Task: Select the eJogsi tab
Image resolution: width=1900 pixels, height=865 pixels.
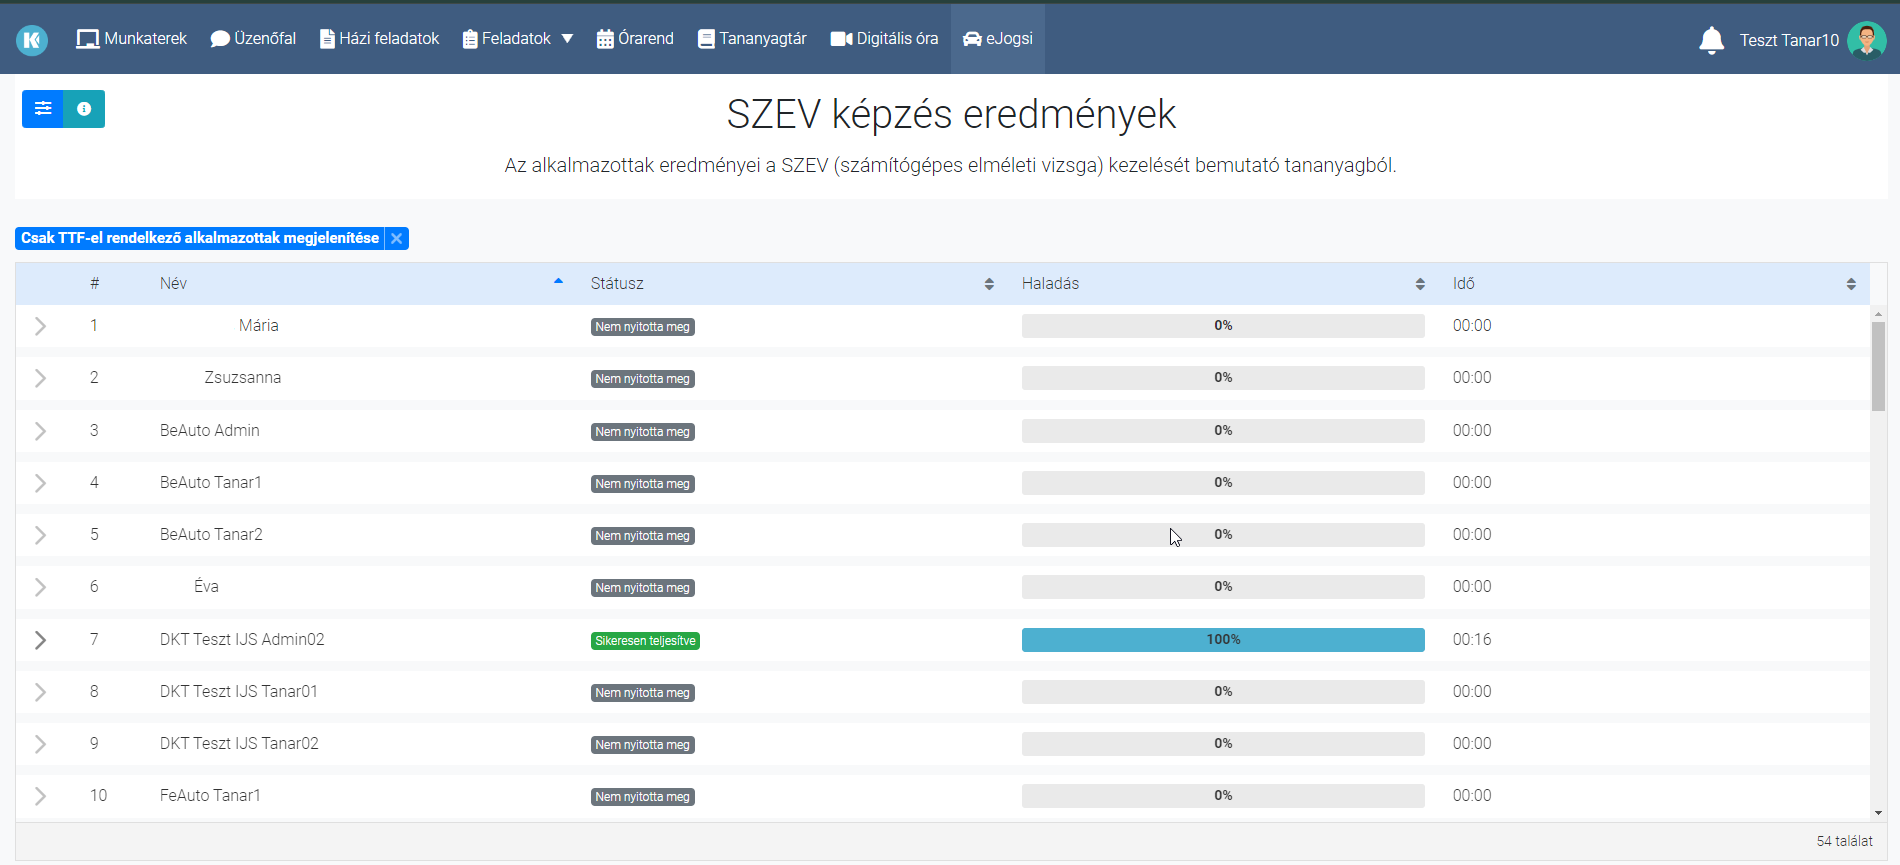Action: pyautogui.click(x=998, y=38)
